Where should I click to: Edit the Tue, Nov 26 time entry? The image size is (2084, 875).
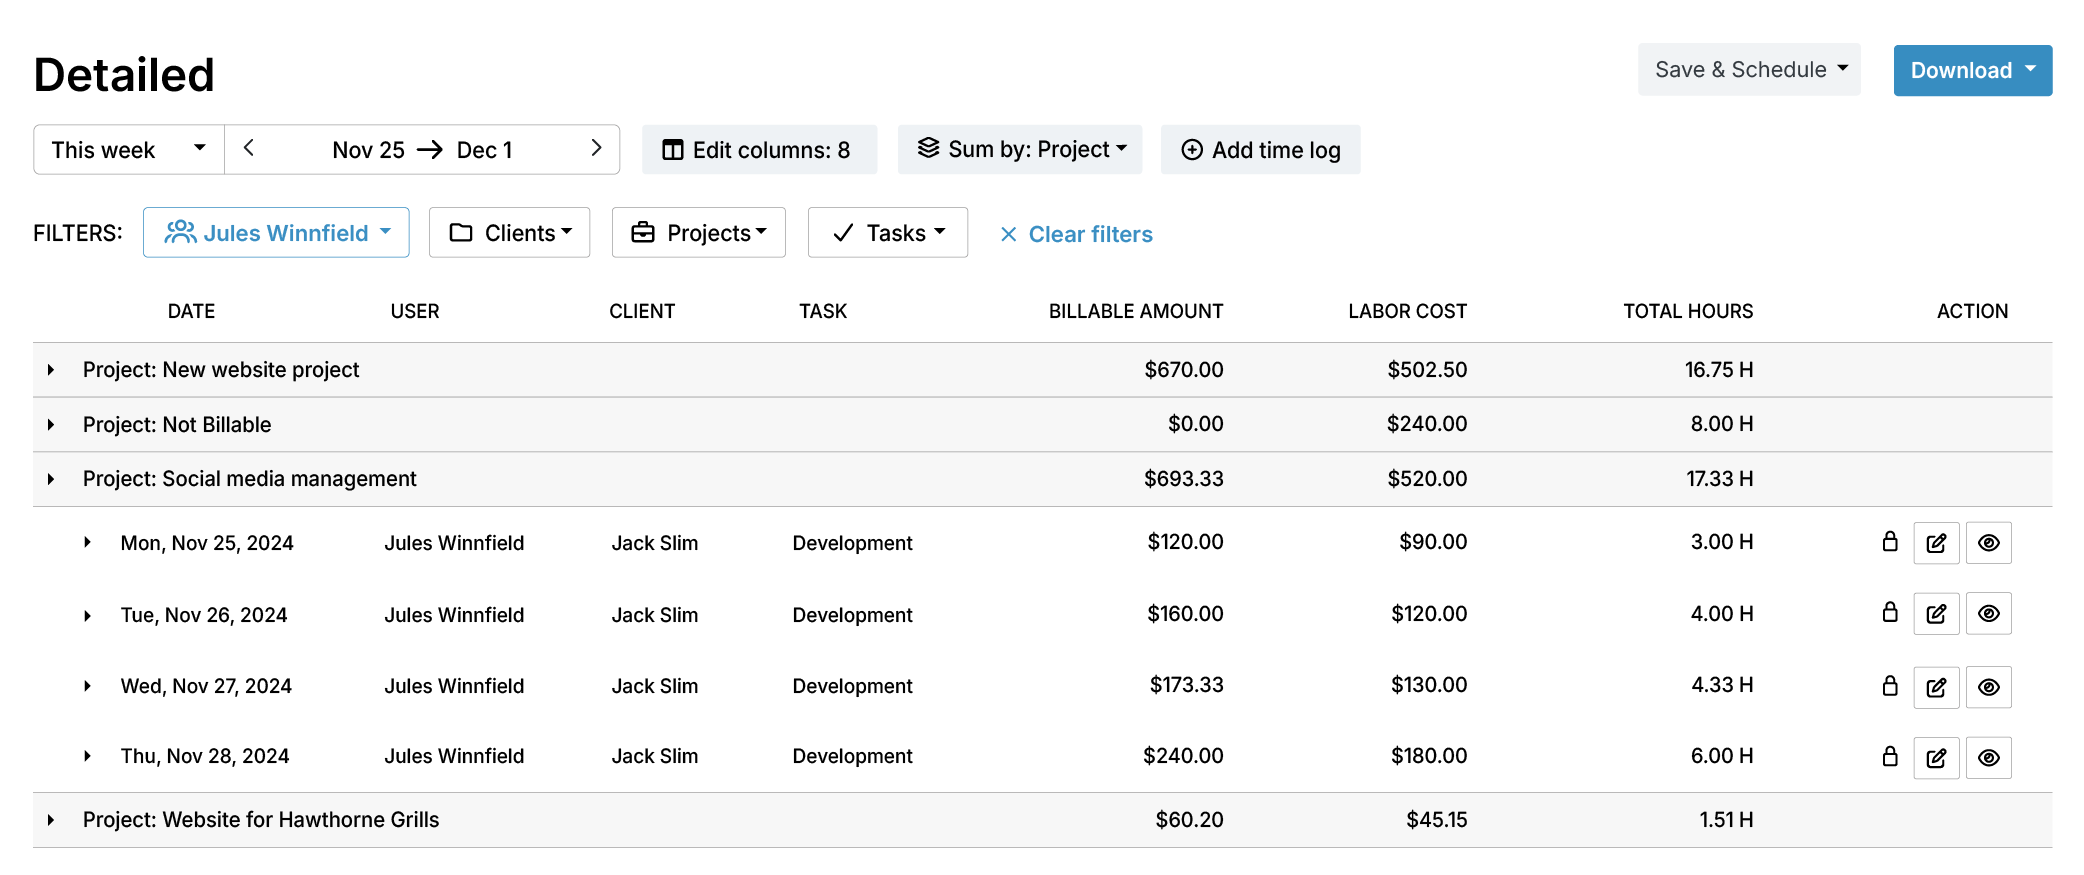click(1936, 614)
